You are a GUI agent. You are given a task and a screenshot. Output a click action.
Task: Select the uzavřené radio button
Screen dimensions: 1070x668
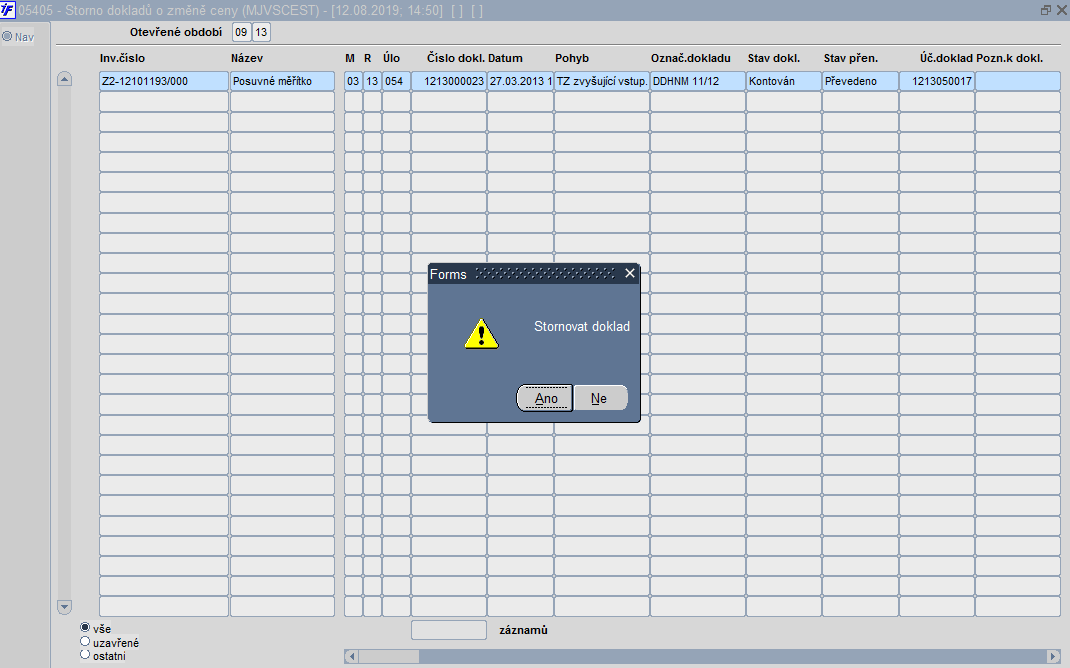click(85, 641)
